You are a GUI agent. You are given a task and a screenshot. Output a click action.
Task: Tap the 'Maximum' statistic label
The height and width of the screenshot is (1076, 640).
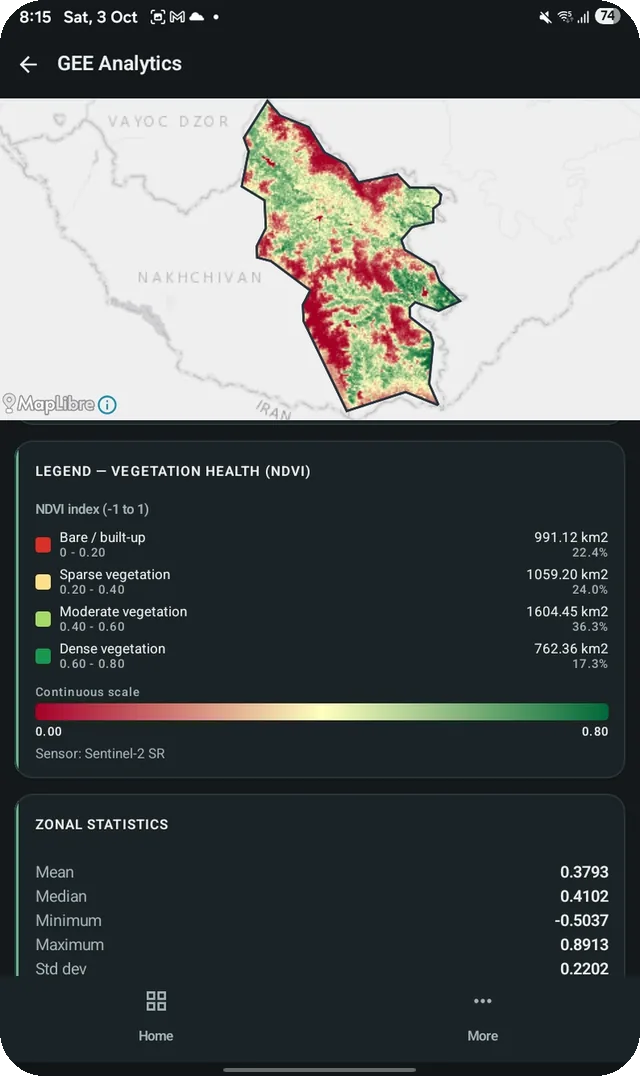click(x=70, y=945)
